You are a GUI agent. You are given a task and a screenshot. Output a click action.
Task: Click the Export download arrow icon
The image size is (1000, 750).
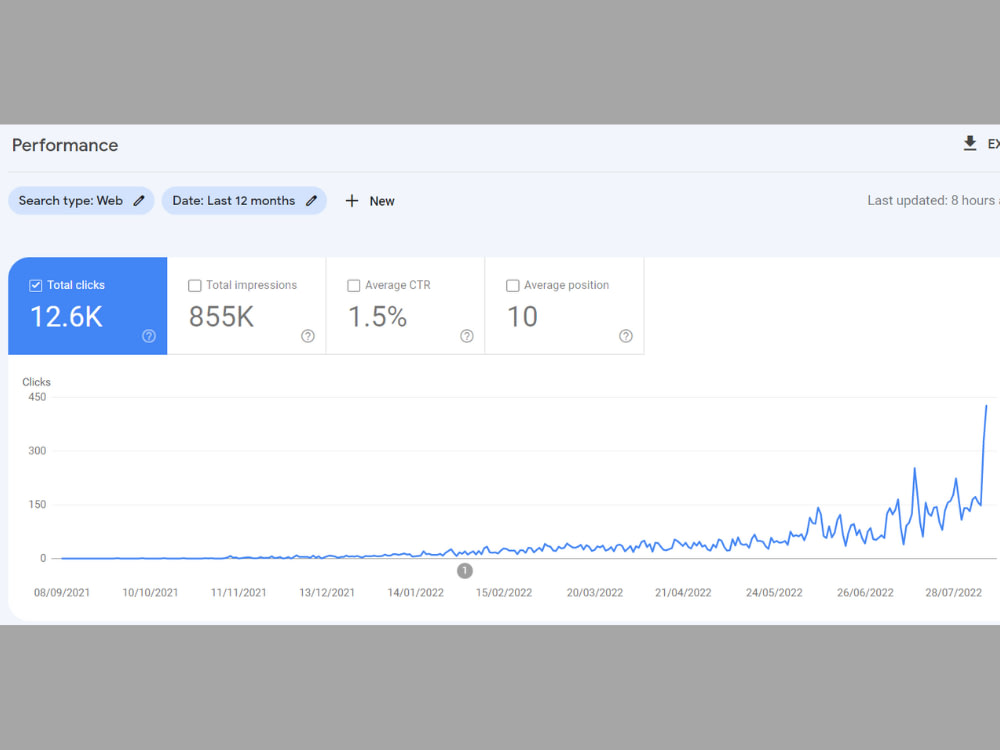[969, 143]
